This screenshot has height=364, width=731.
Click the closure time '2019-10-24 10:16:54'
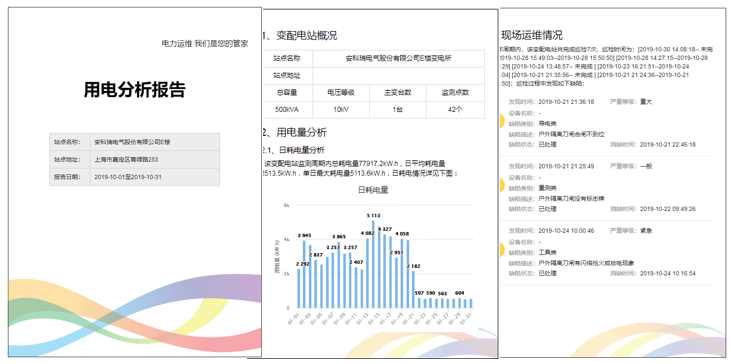click(668, 273)
